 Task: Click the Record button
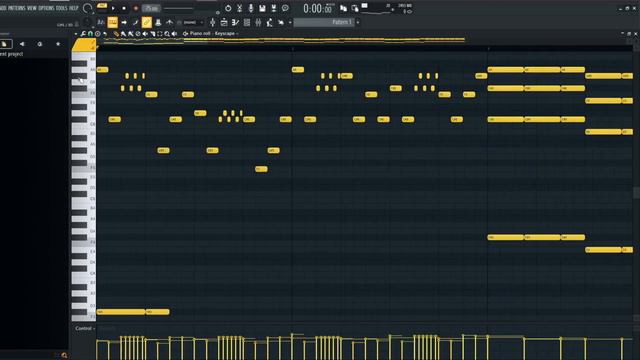coord(136,8)
